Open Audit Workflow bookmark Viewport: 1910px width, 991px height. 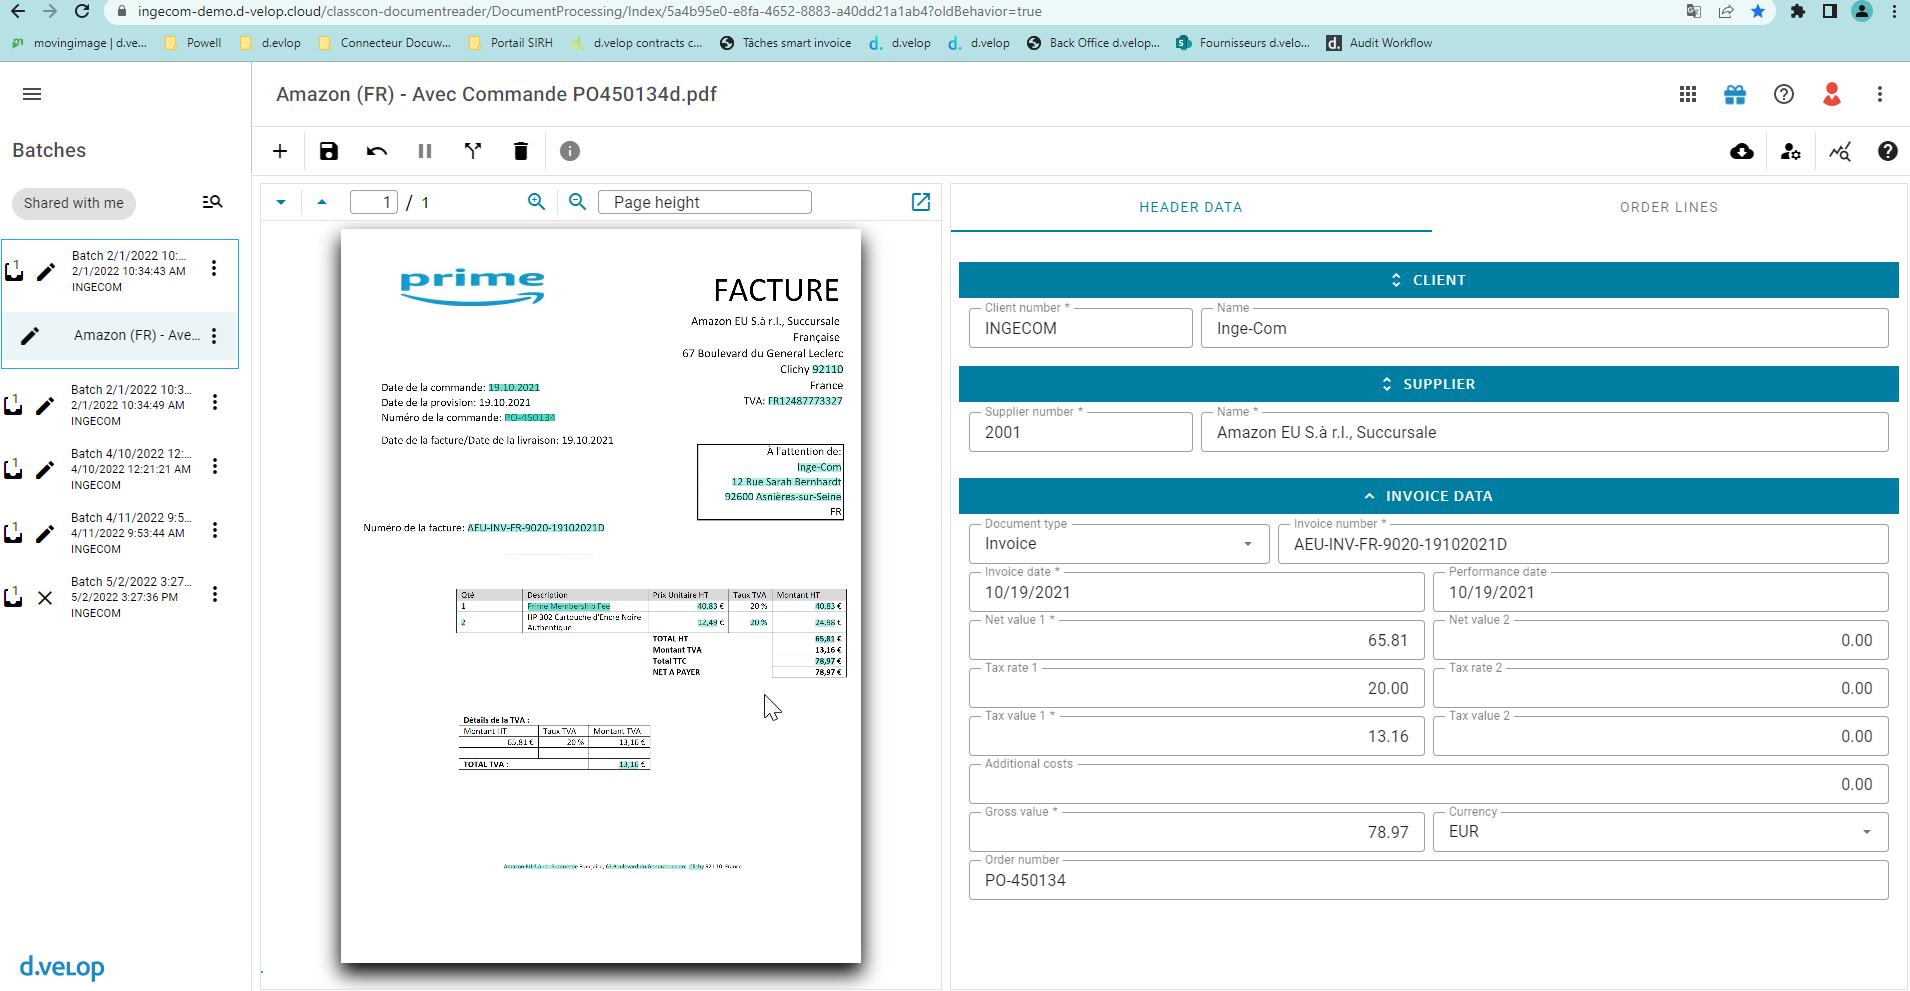click(1379, 43)
